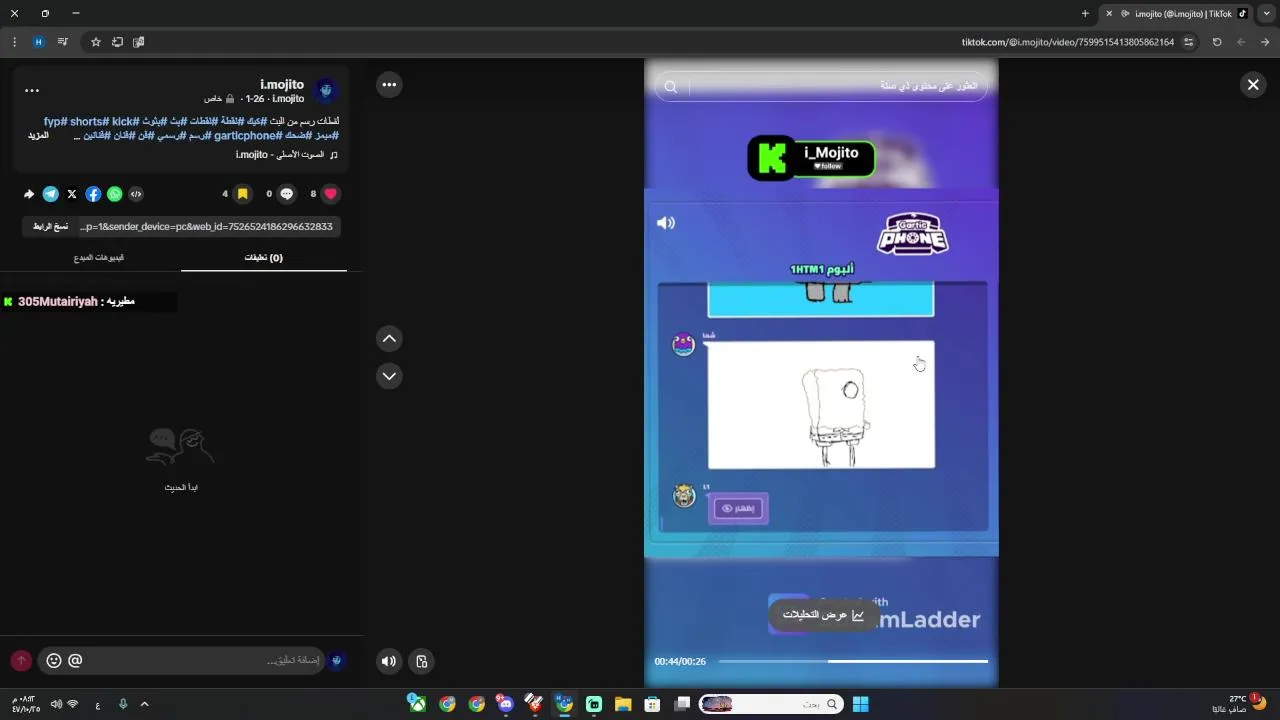Viewport: 1280px width, 720px height.
Task: Open a new browser tab
Action: coord(1086,14)
